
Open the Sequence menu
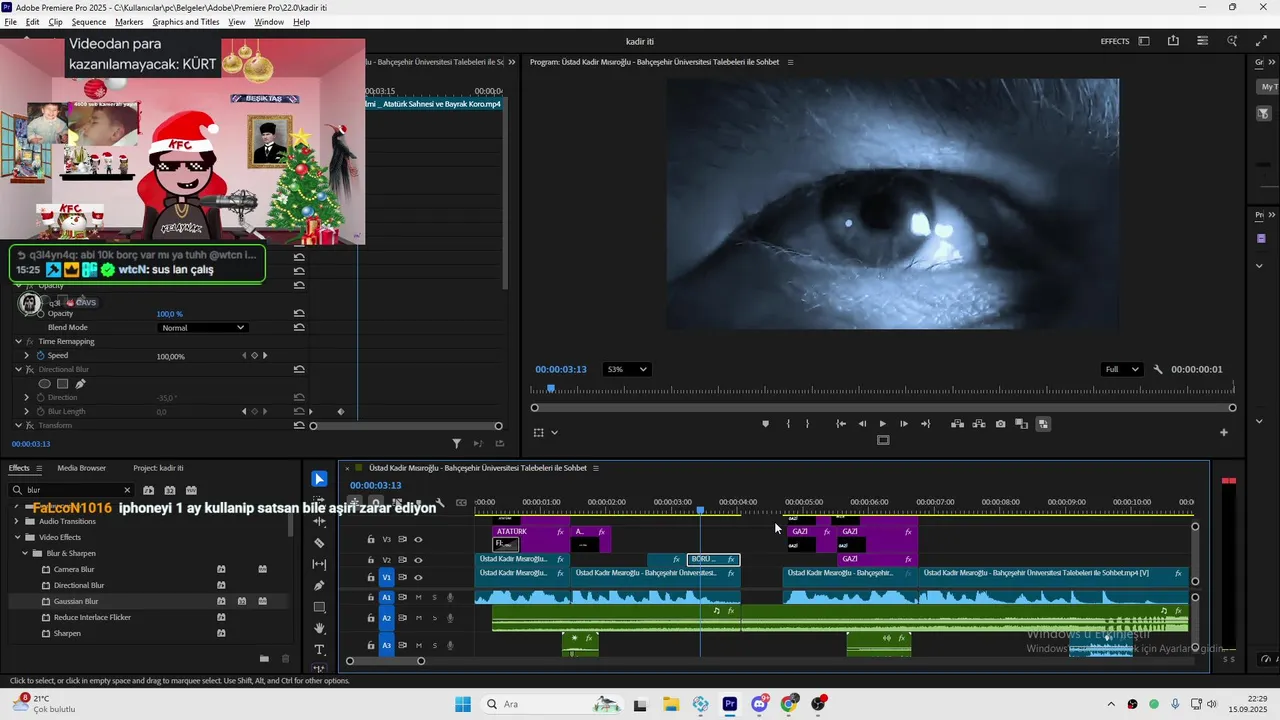[89, 22]
